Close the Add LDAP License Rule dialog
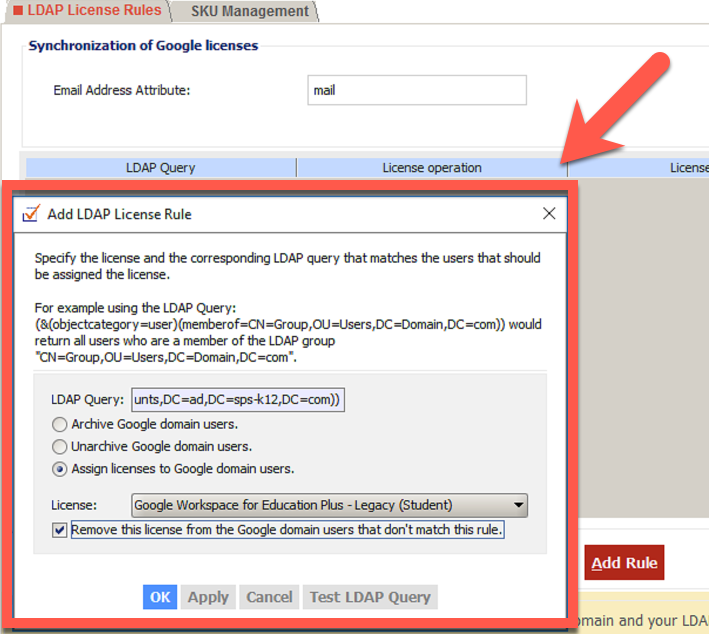710x634 pixels. [548, 213]
